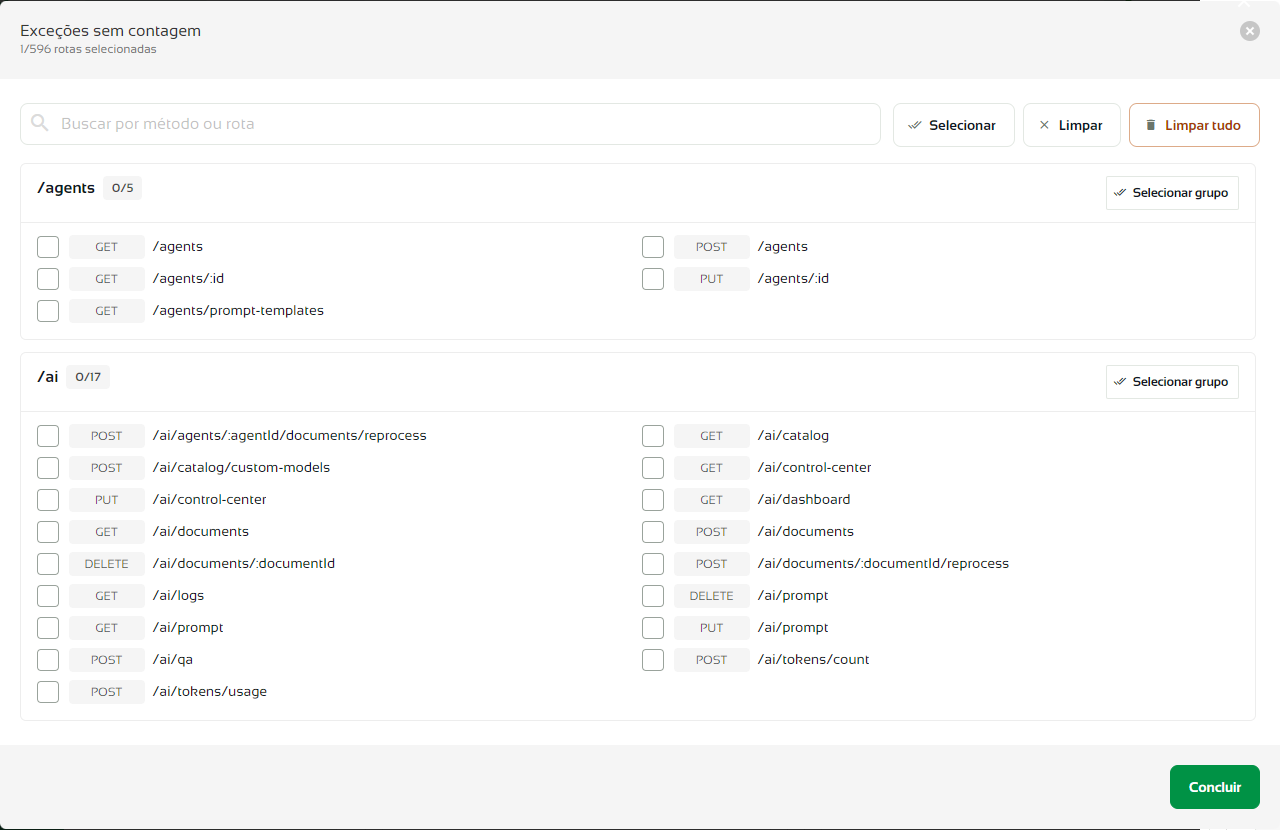The width and height of the screenshot is (1280, 830).
Task: Select the GET /ai/prompt checkbox
Action: pos(48,628)
